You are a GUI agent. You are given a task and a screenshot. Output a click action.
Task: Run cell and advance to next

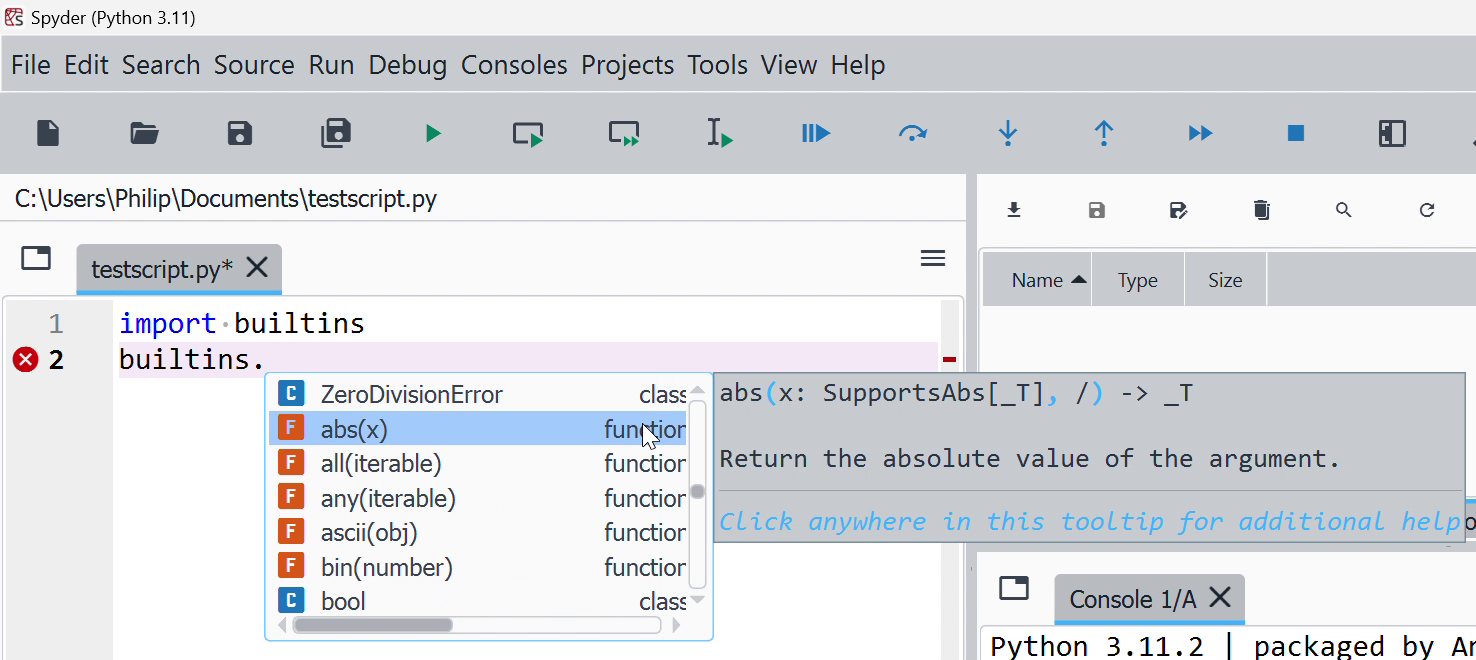click(624, 133)
